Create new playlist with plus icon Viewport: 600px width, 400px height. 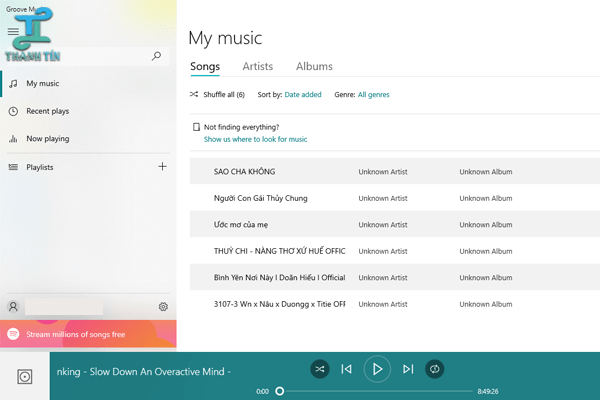point(162,166)
